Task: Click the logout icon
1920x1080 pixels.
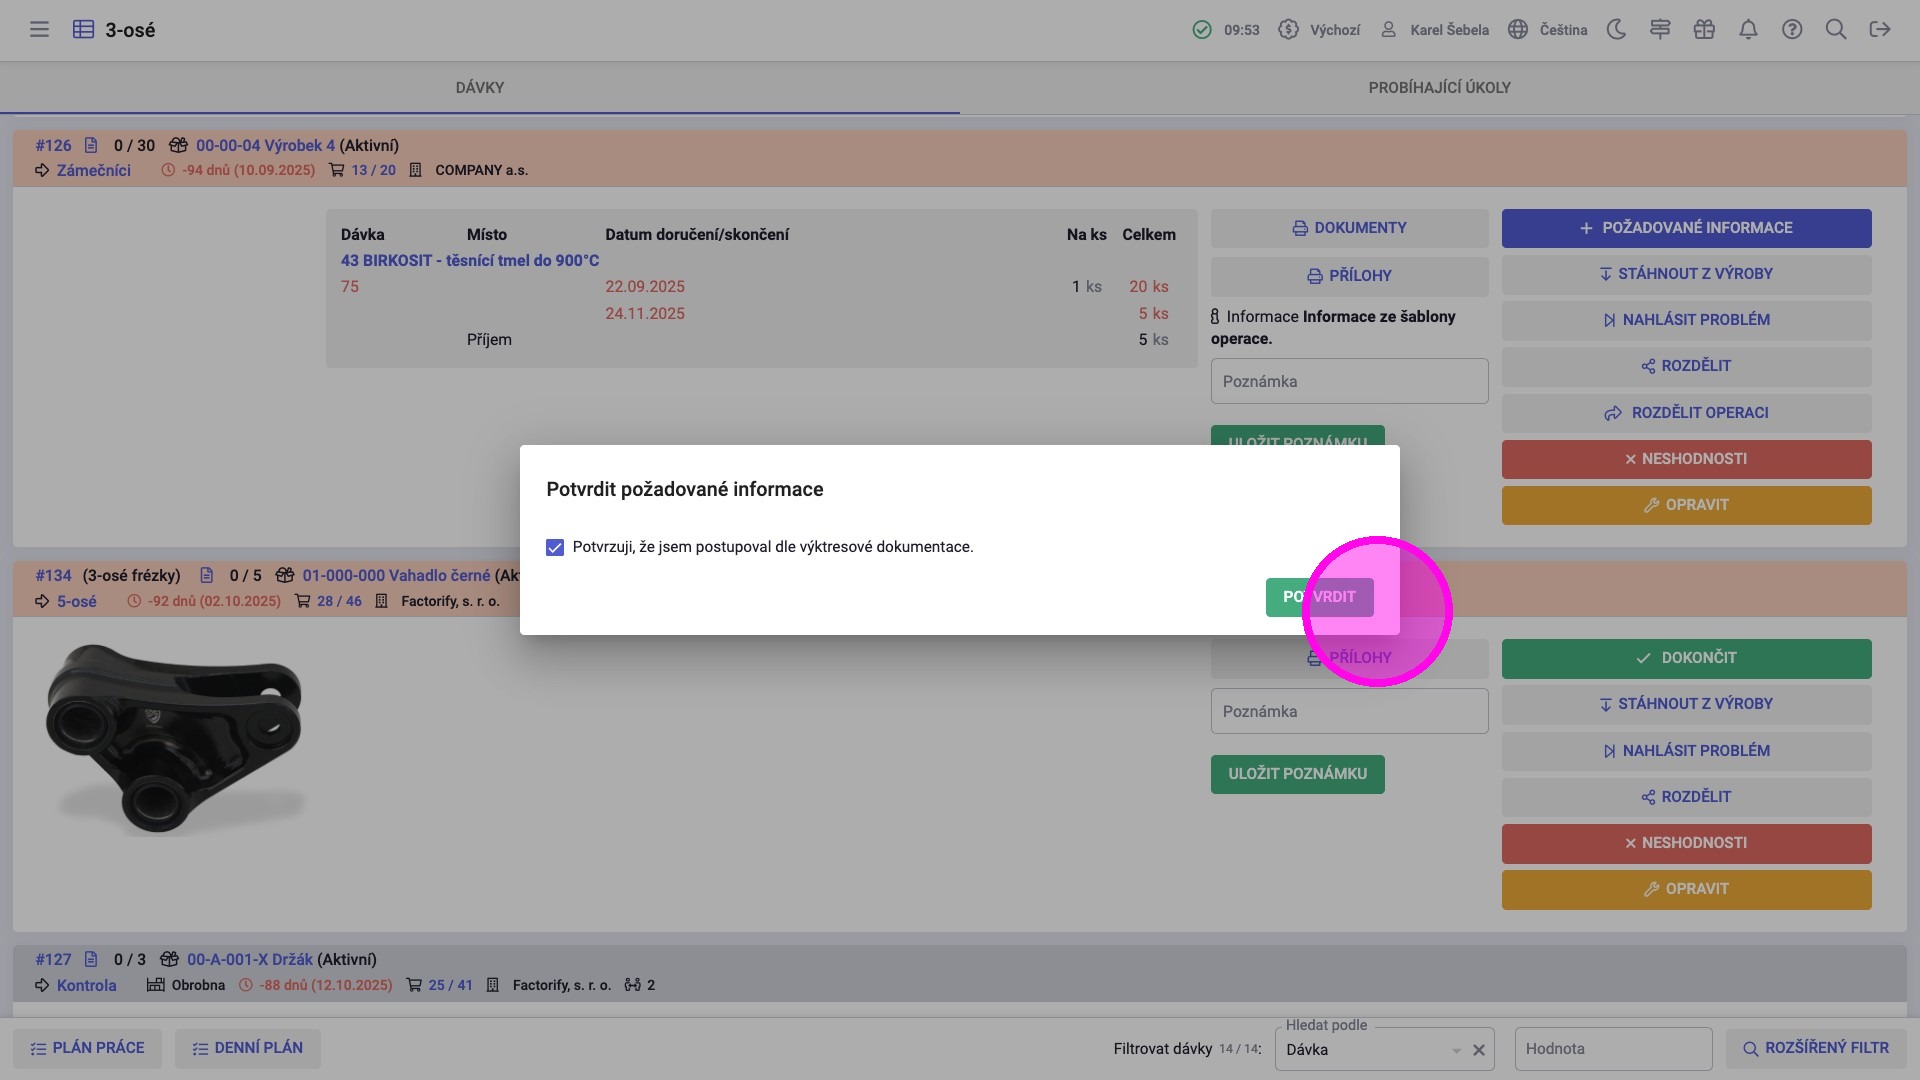Action: pyautogui.click(x=1880, y=30)
